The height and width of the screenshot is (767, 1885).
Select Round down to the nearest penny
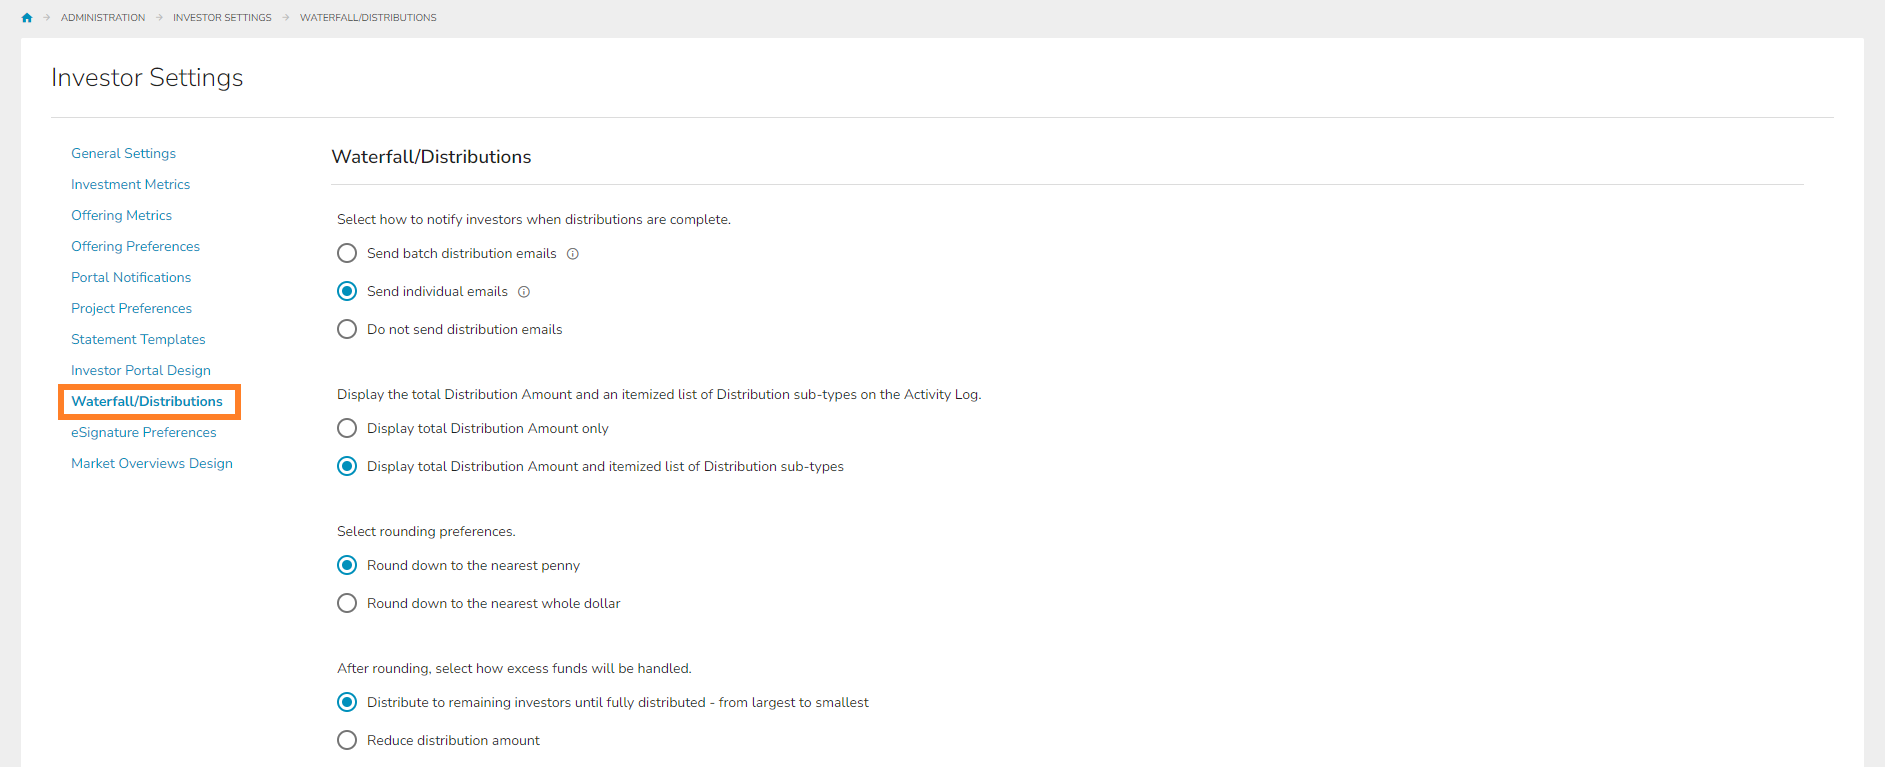(x=347, y=566)
